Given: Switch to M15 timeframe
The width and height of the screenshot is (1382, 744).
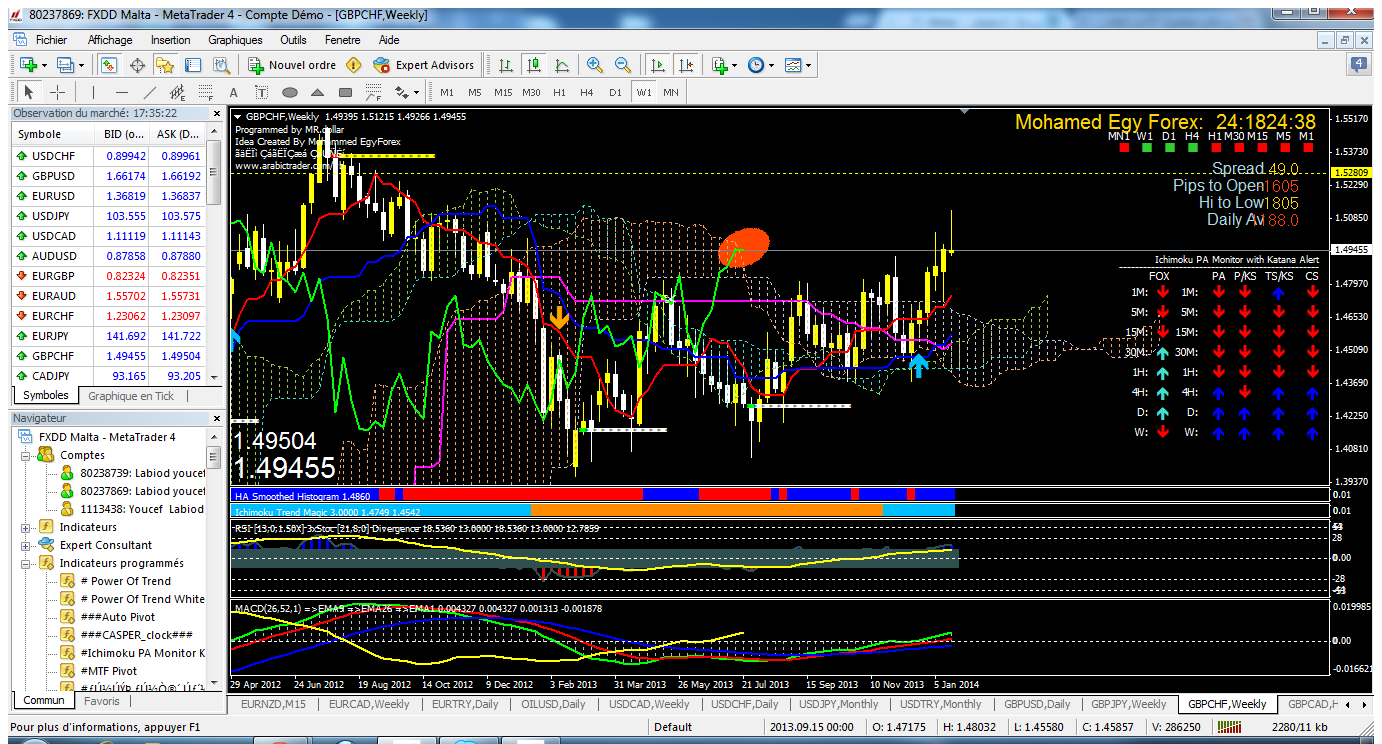Looking at the screenshot, I should point(503,92).
